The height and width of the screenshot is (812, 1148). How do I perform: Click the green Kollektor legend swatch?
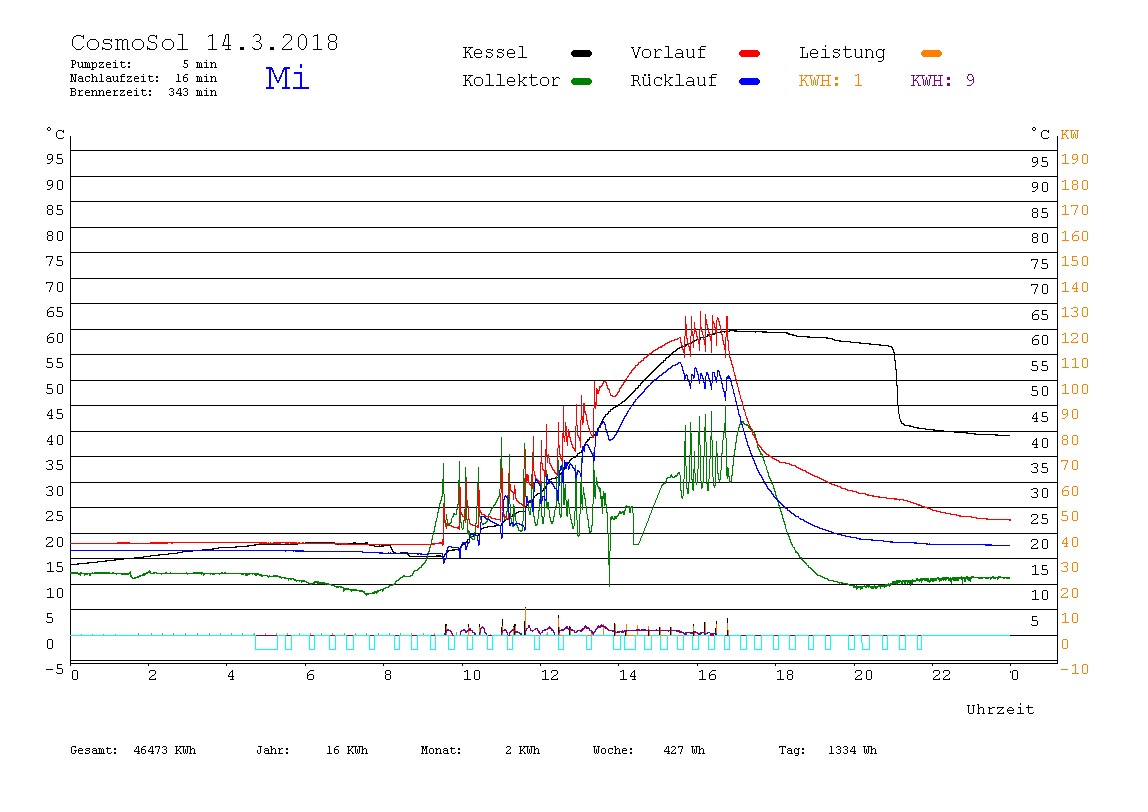581,81
